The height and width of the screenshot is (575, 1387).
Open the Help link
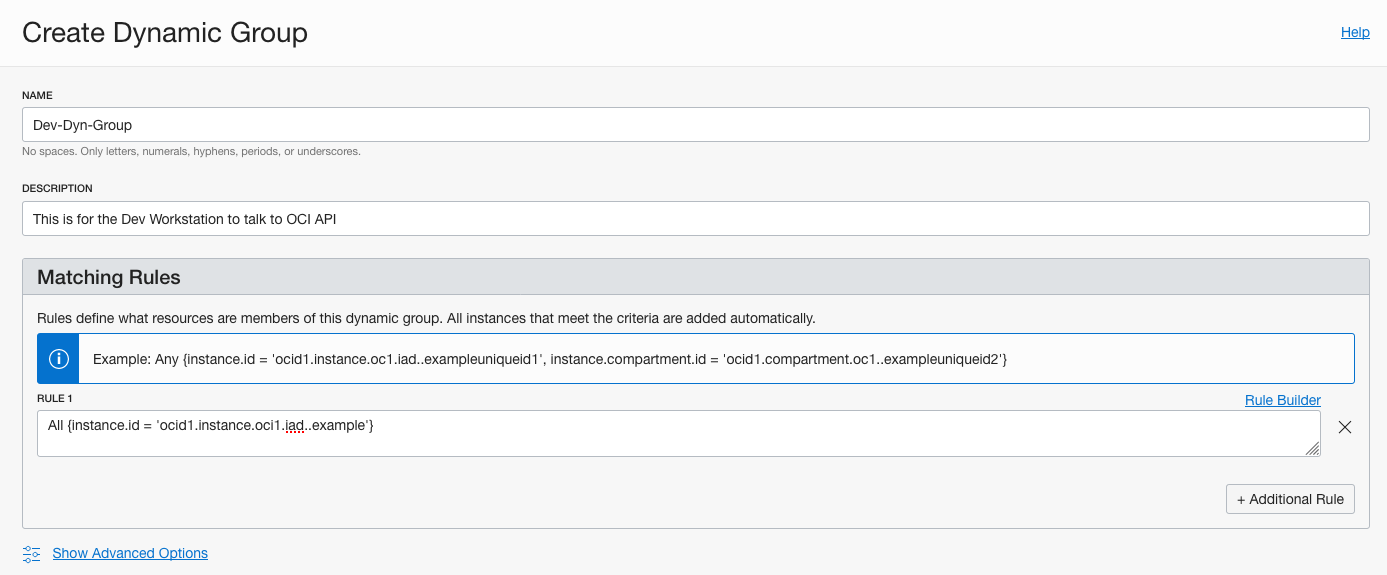[x=1354, y=32]
